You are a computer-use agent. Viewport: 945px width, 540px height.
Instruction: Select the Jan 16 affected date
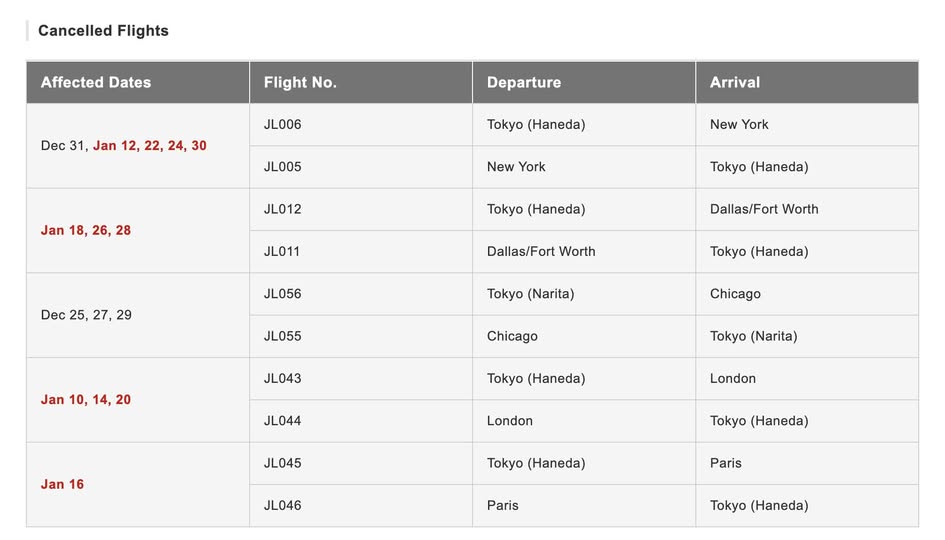point(62,485)
